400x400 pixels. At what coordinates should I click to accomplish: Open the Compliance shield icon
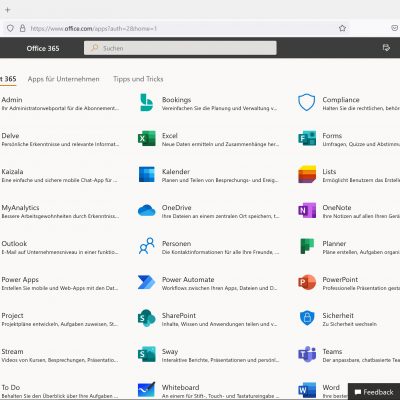tap(307, 102)
